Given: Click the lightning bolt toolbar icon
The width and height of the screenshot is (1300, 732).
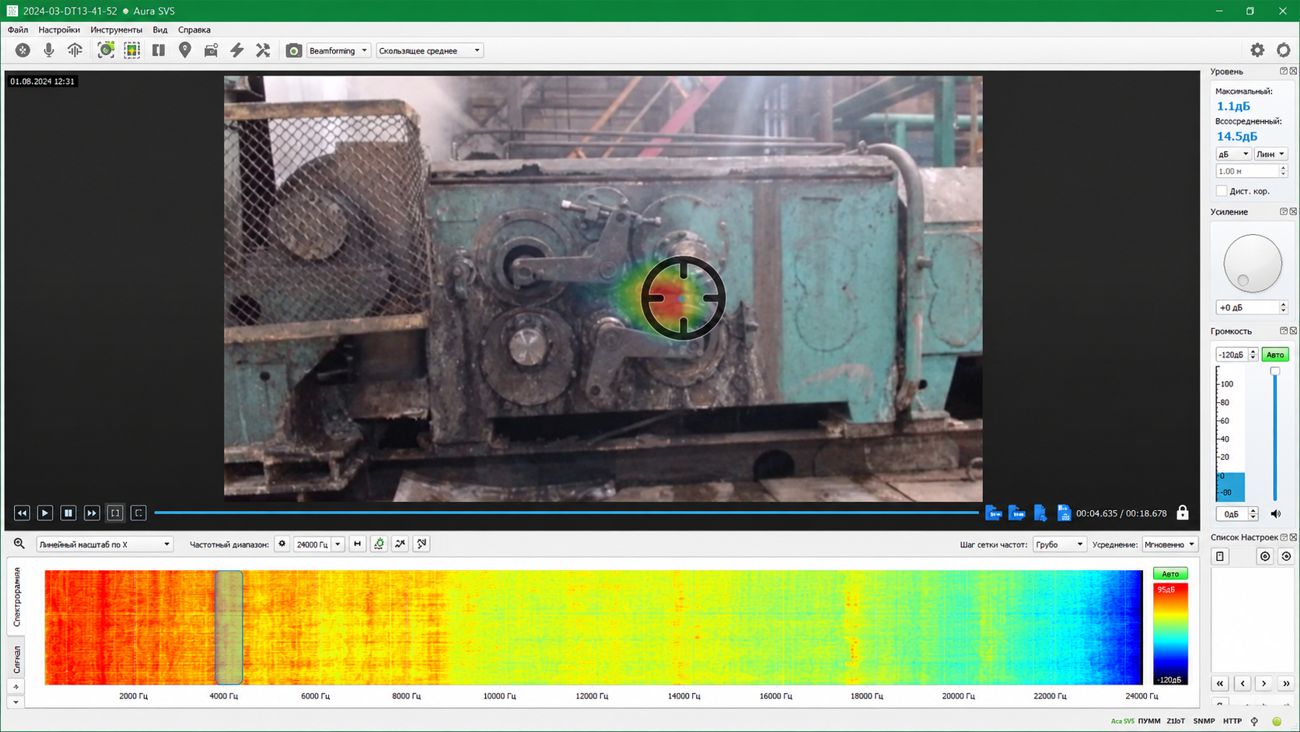Looking at the screenshot, I should tap(237, 50).
